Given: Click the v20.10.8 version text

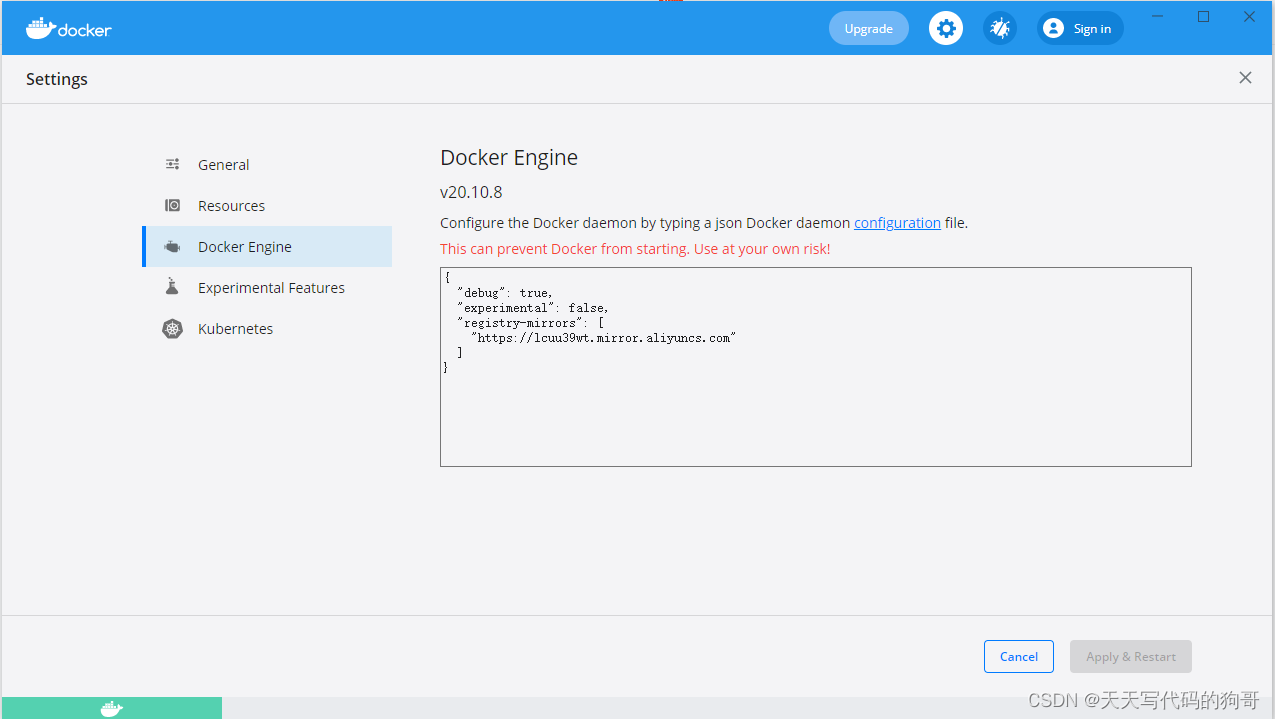Looking at the screenshot, I should tap(471, 192).
